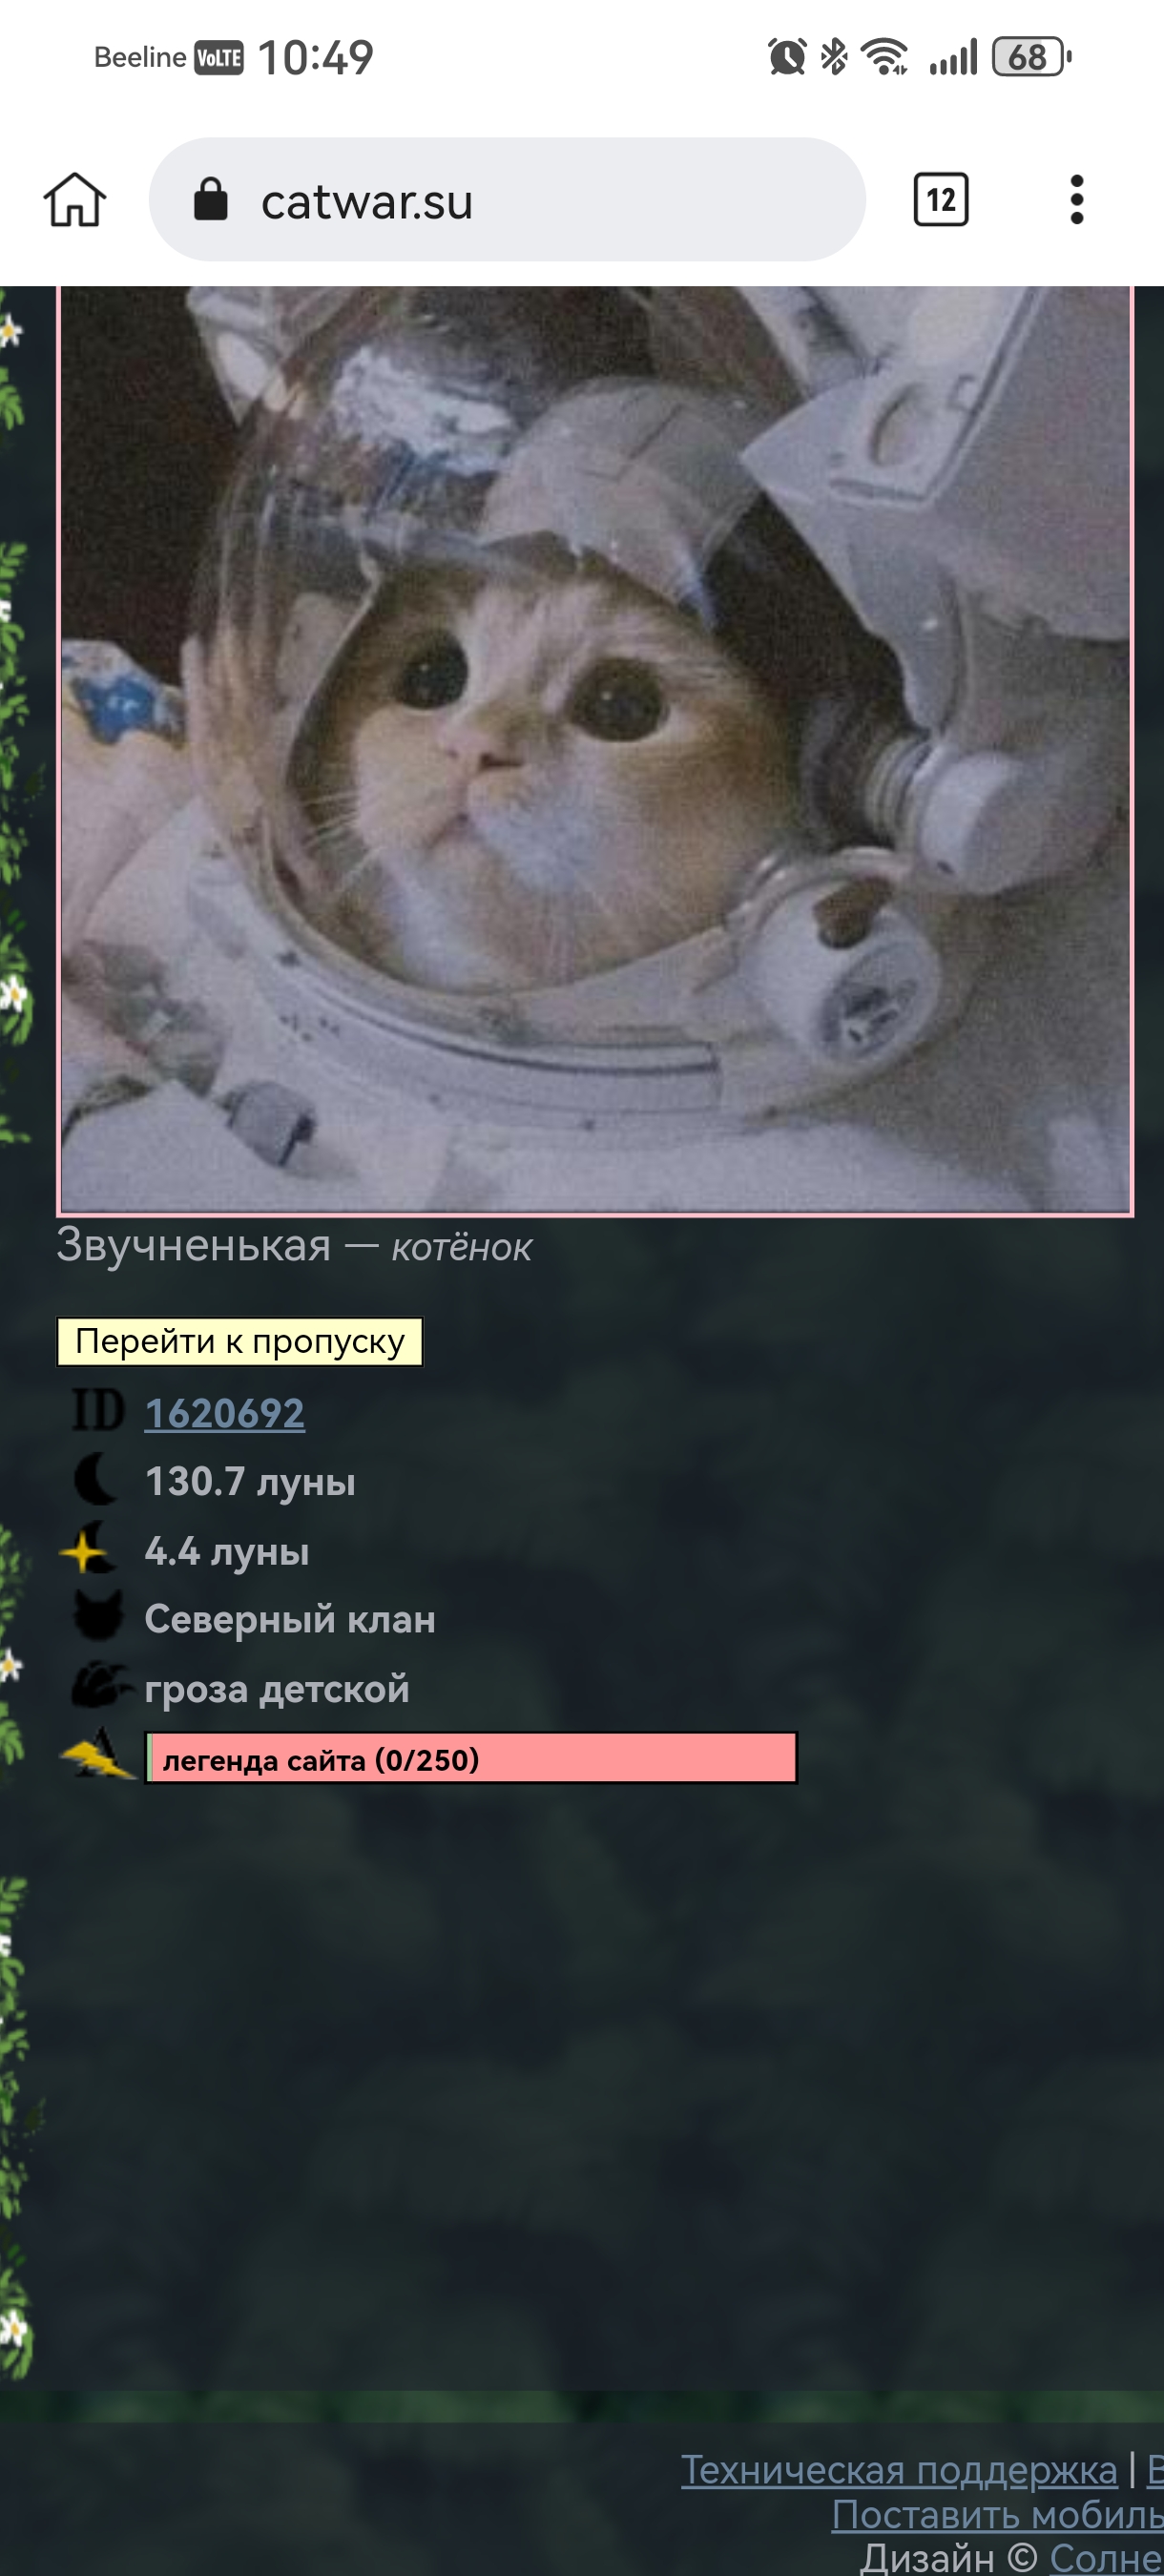
Task: Tap the astronaut kitten avatar image
Action: point(595,750)
